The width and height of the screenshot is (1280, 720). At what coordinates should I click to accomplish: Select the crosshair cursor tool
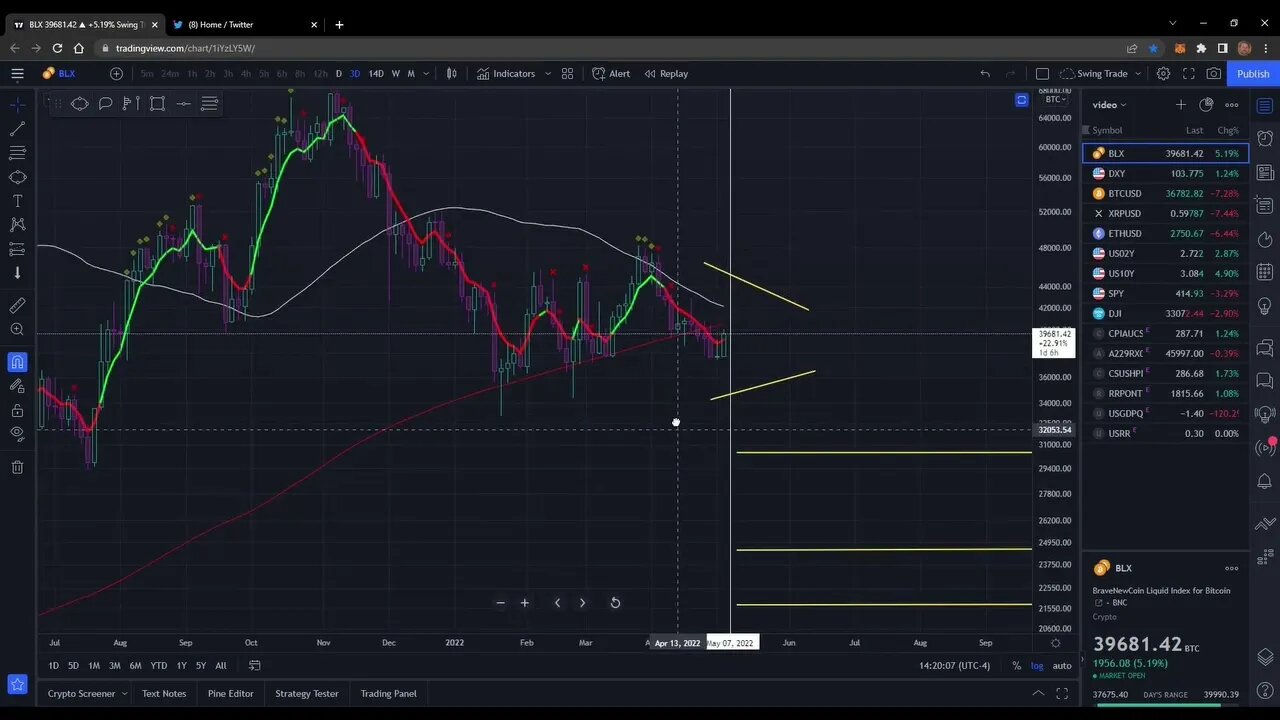tap(17, 104)
